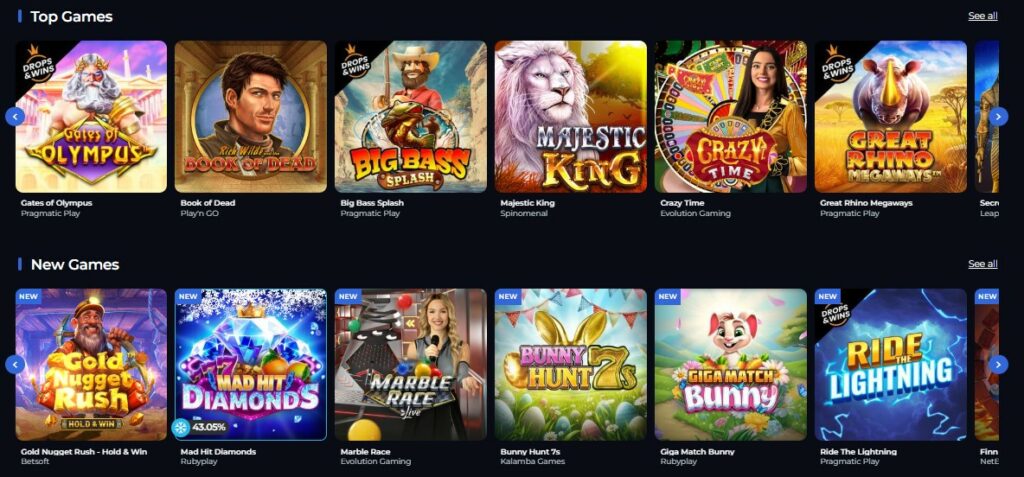Viewport: 1024px width, 477px height.
Task: Open See all for New Games
Action: [x=982, y=264]
